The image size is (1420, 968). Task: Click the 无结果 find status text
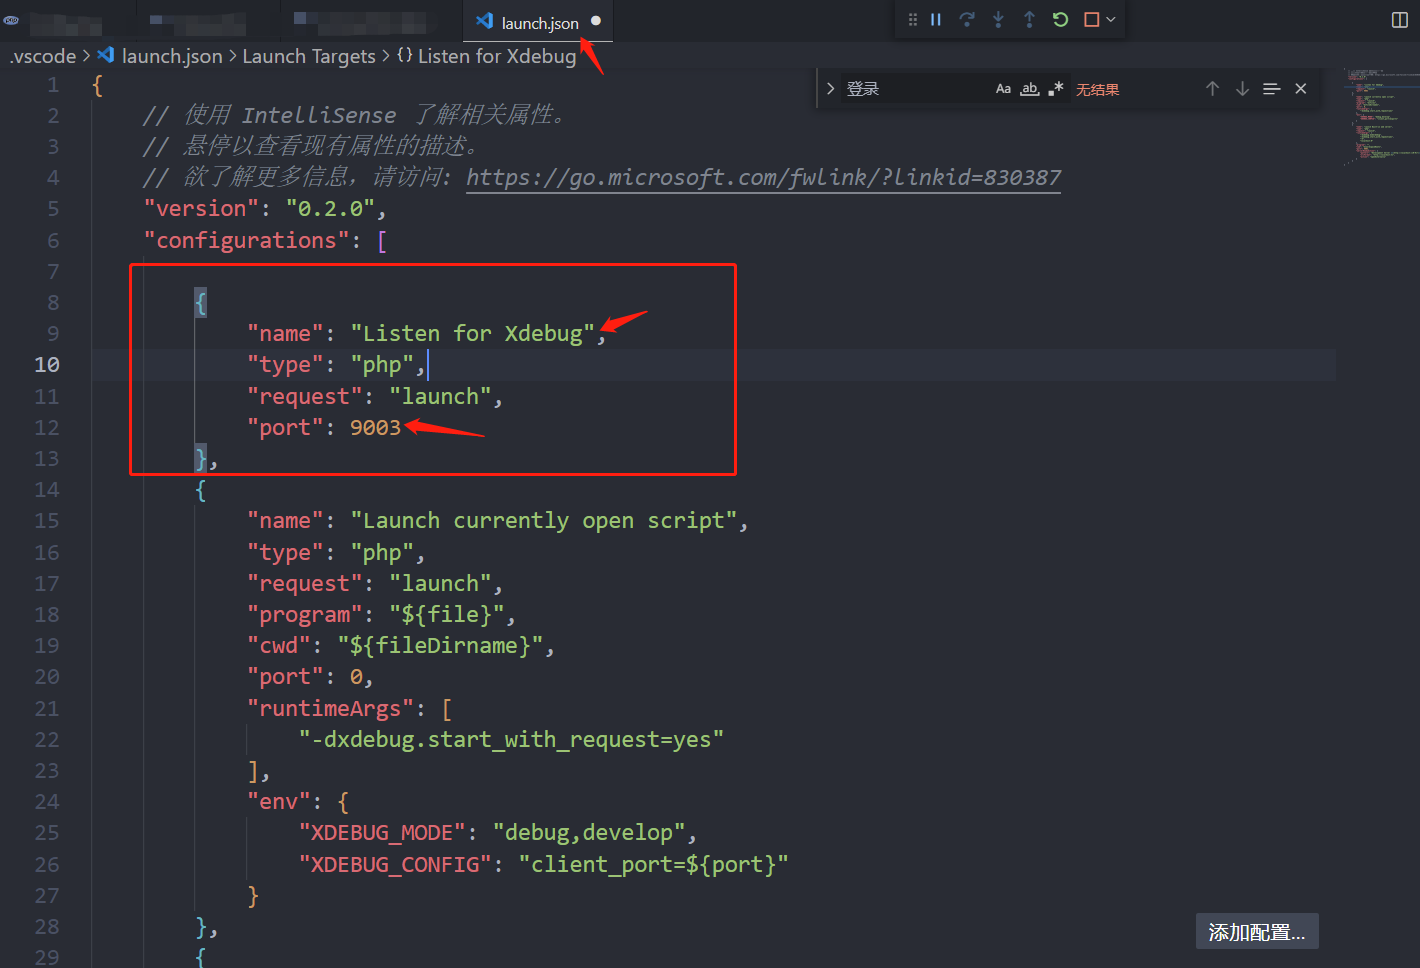coord(1097,90)
